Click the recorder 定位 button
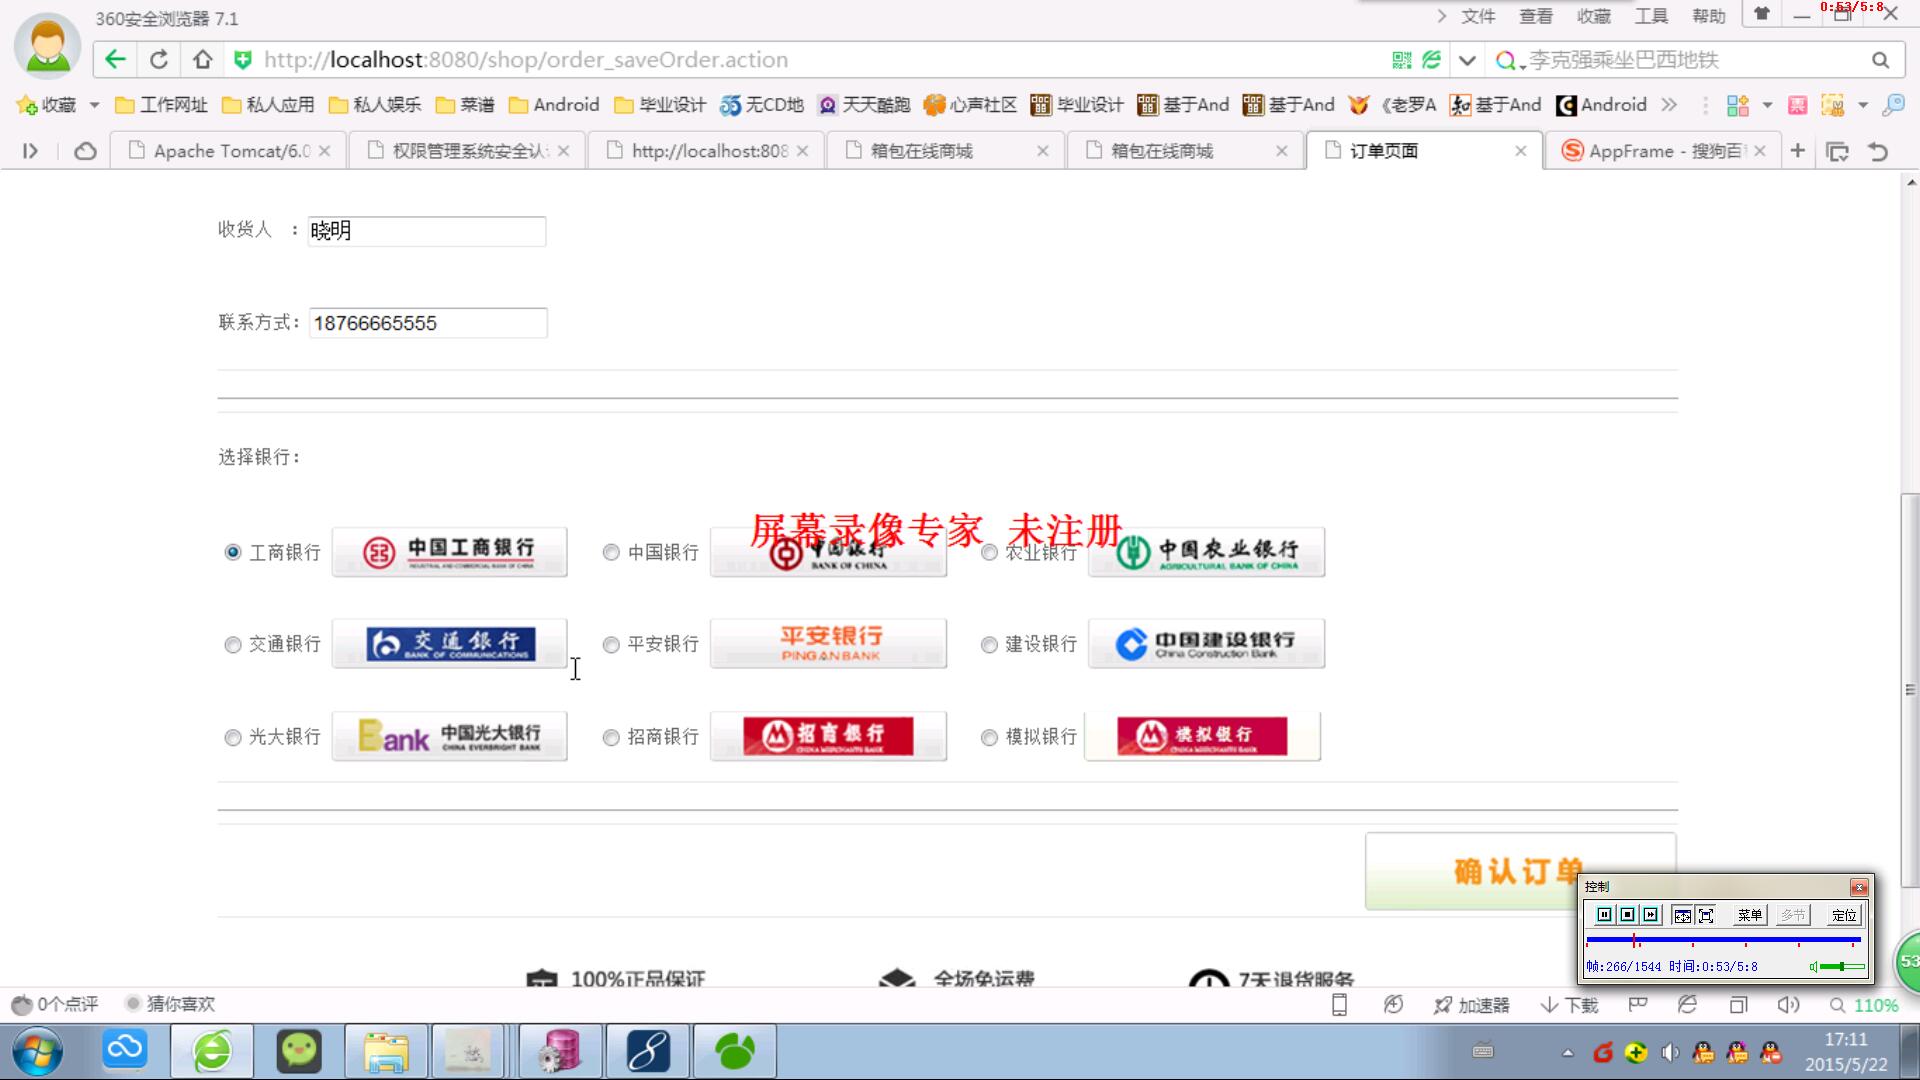Image resolution: width=1920 pixels, height=1080 pixels. pos(1843,915)
